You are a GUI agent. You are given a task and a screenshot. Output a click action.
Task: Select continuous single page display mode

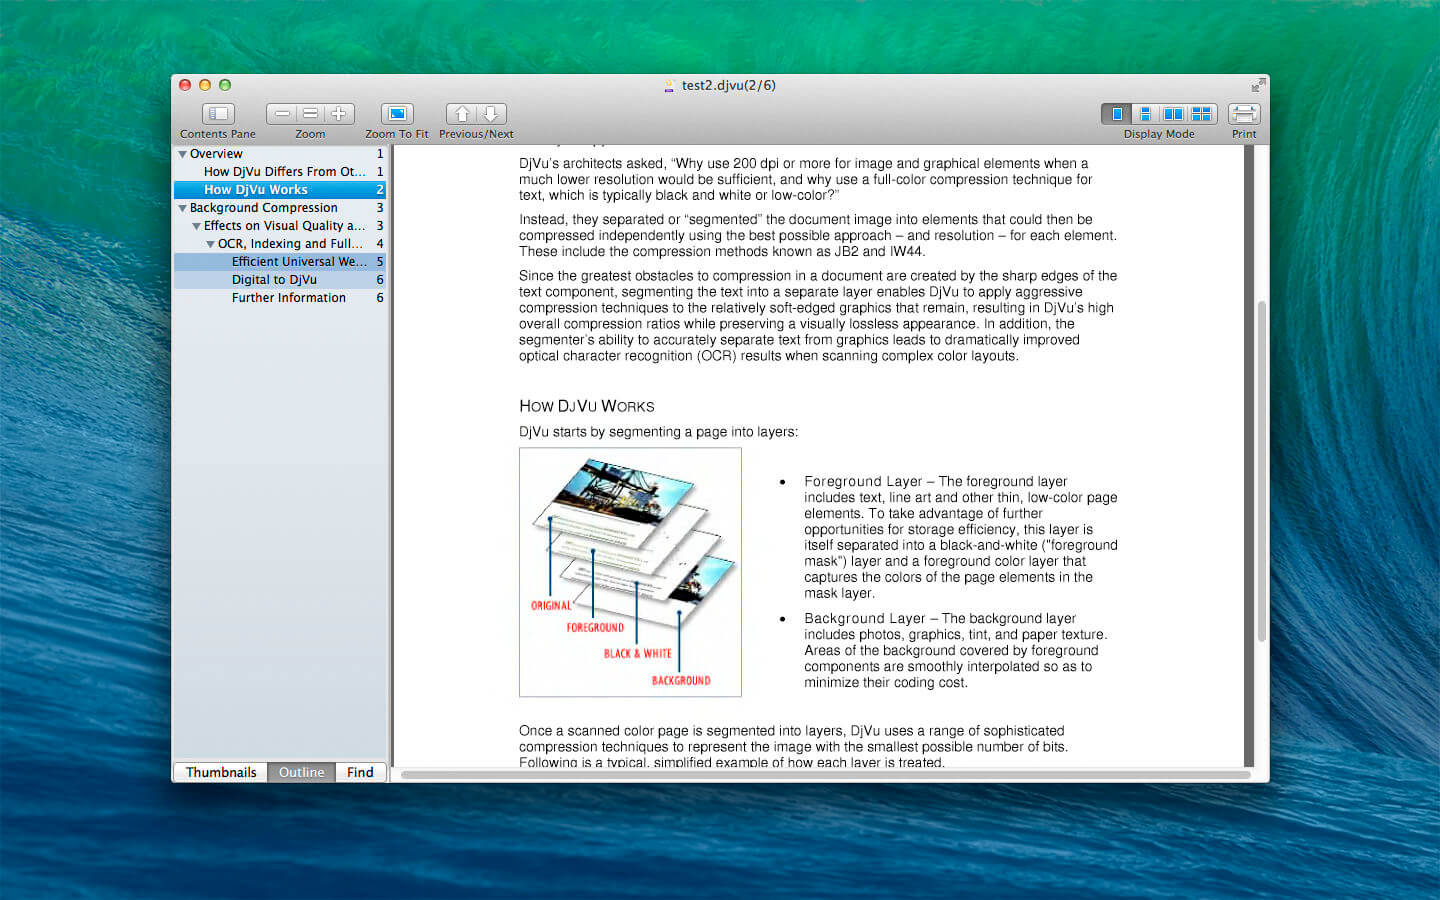point(1145,114)
